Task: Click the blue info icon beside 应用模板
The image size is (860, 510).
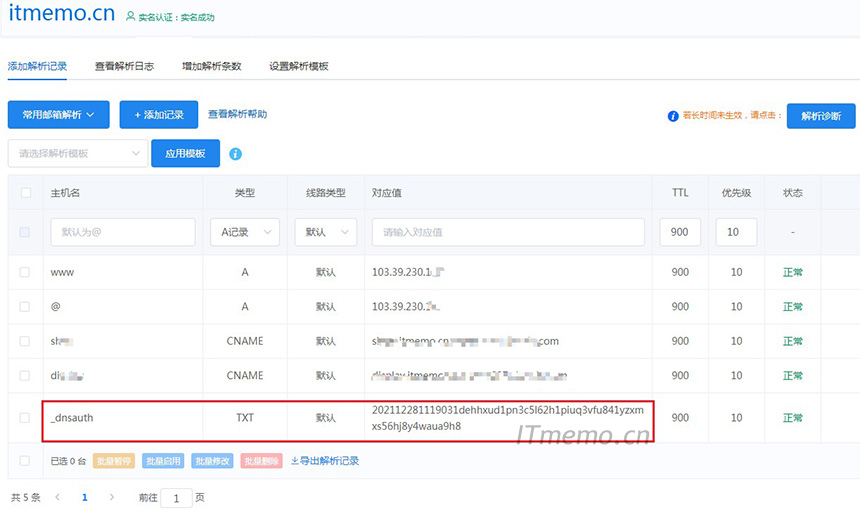Action: pyautogui.click(x=235, y=154)
